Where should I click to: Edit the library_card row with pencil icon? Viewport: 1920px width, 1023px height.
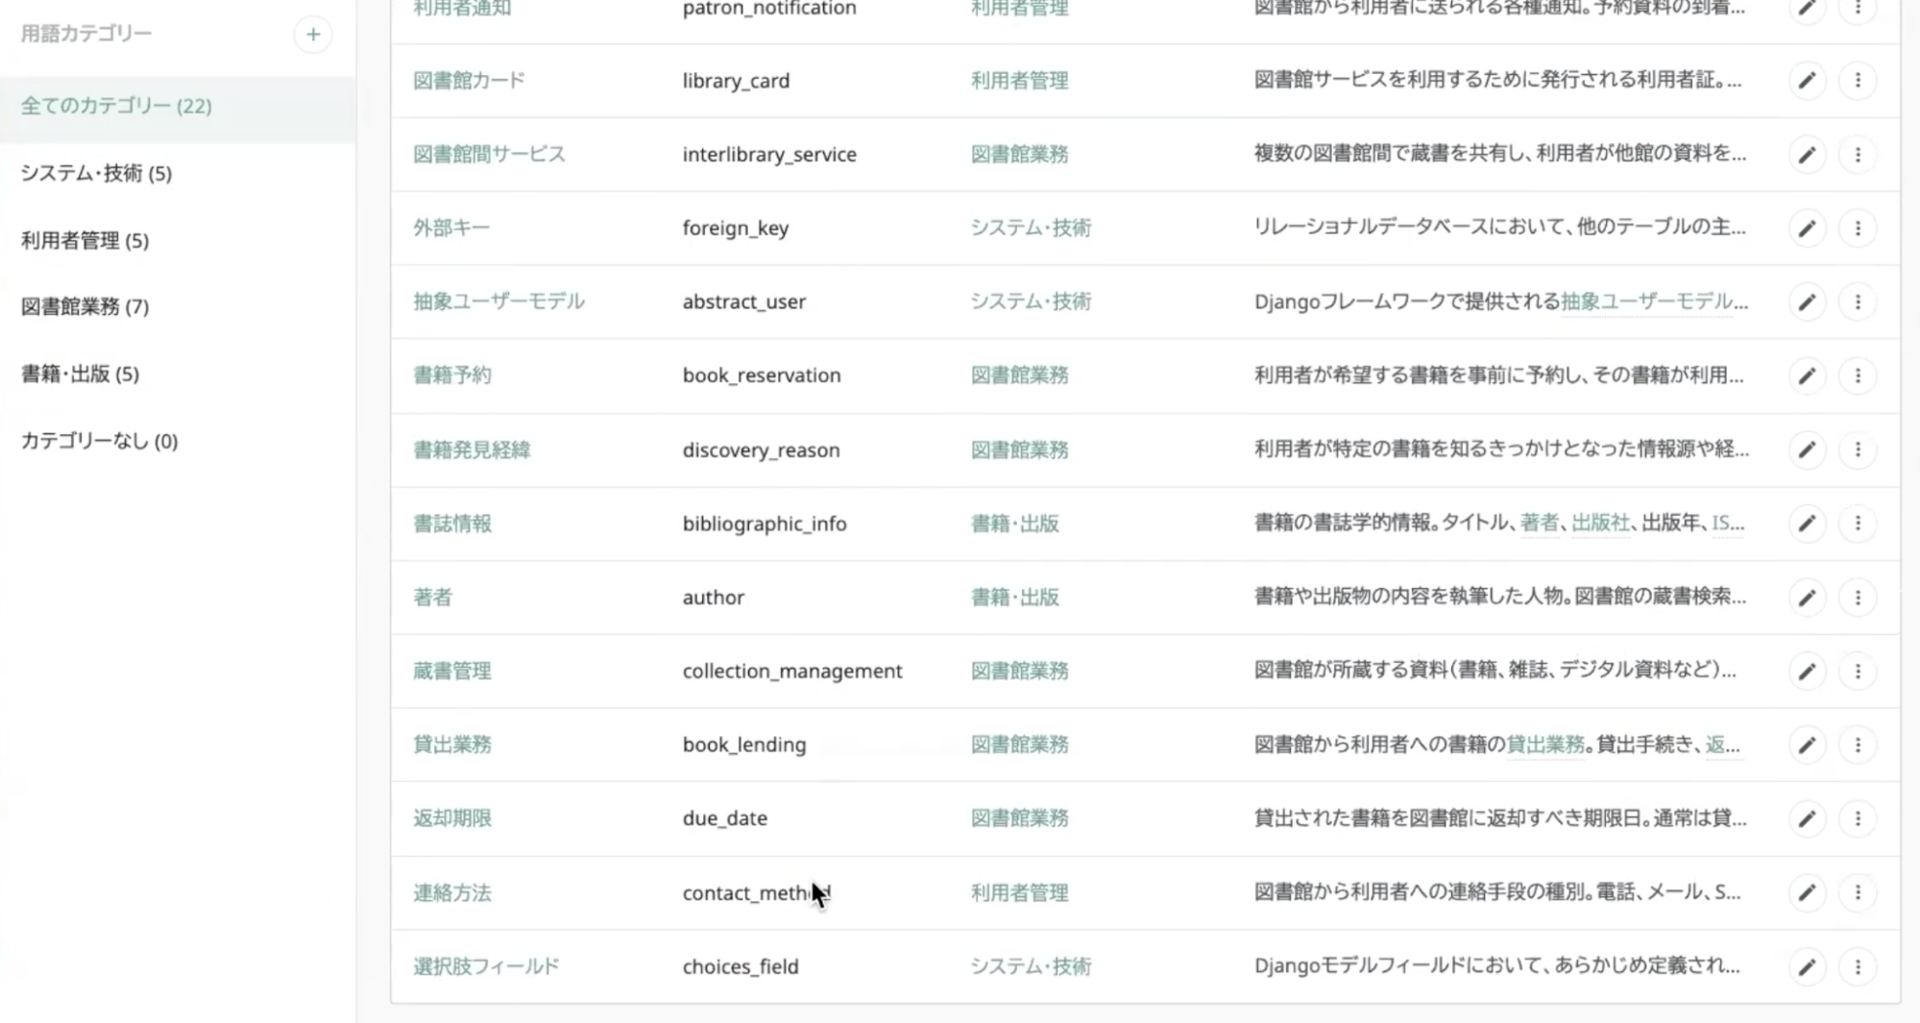[x=1807, y=81]
